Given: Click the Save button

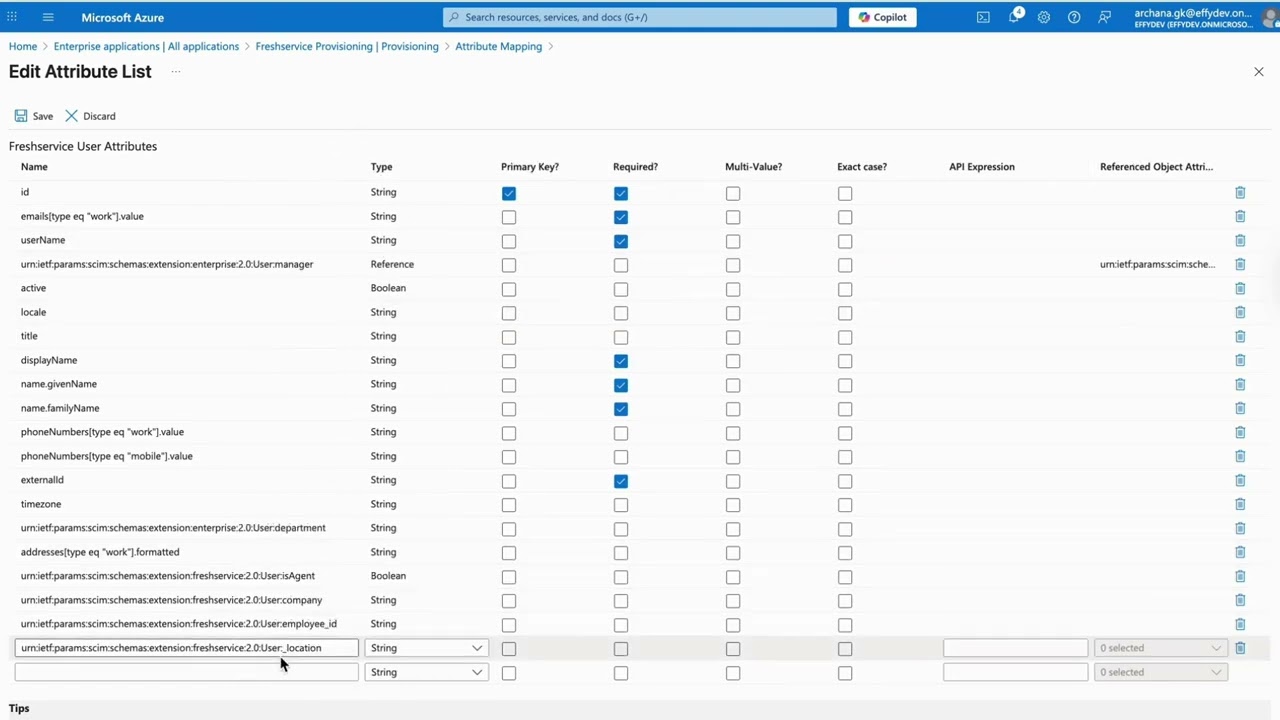Looking at the screenshot, I should 33,116.
